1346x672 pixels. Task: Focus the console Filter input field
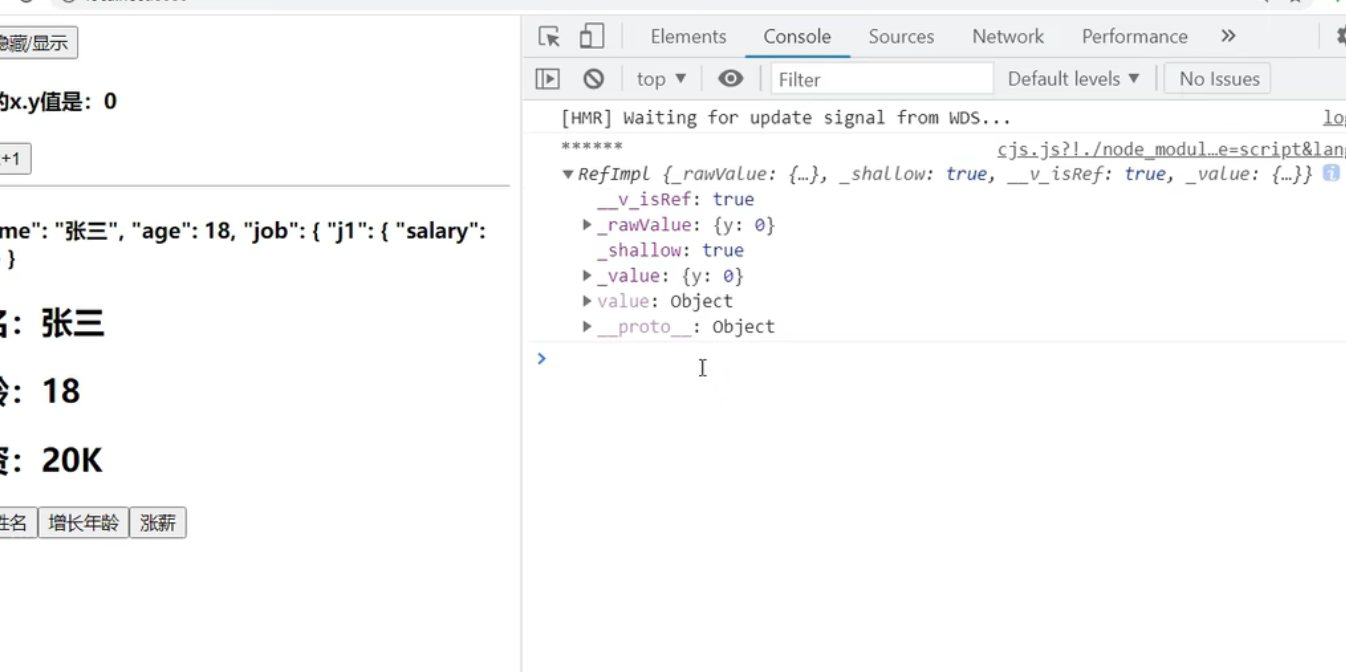click(x=882, y=79)
